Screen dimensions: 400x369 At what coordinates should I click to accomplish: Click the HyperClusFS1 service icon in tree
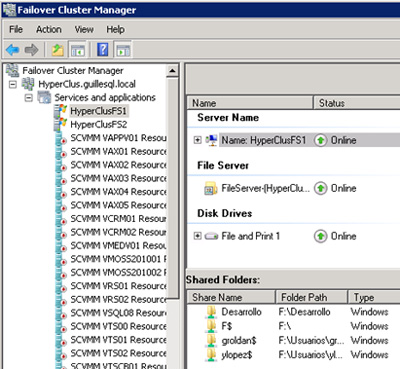coord(61,111)
